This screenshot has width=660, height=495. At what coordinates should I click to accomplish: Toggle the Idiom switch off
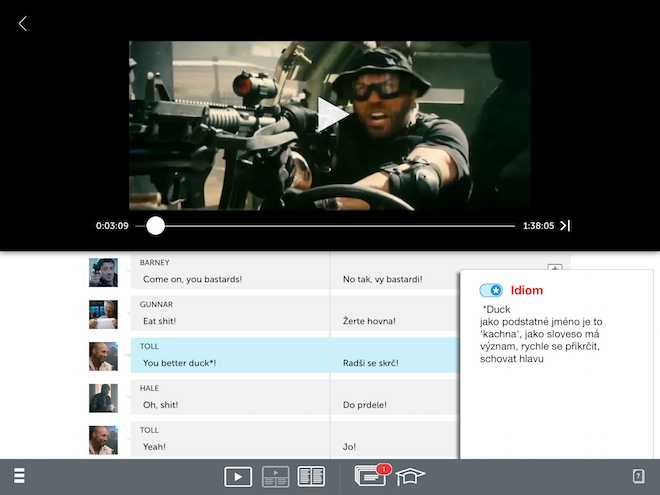491,290
